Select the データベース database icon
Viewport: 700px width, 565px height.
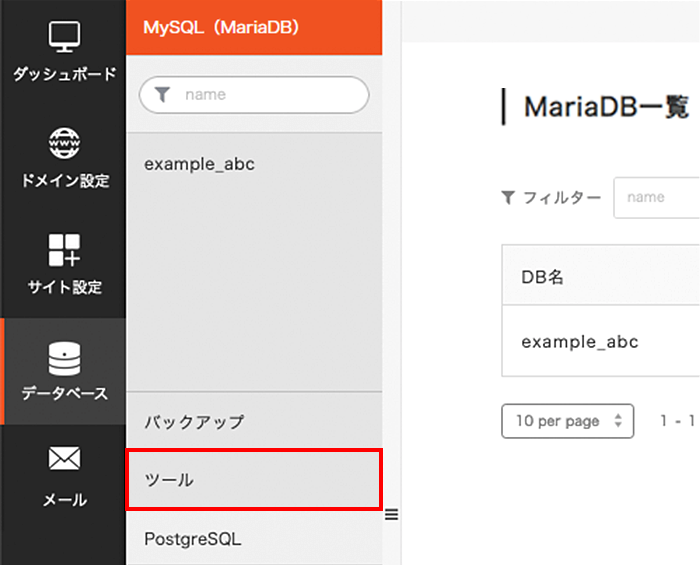click(x=64, y=358)
